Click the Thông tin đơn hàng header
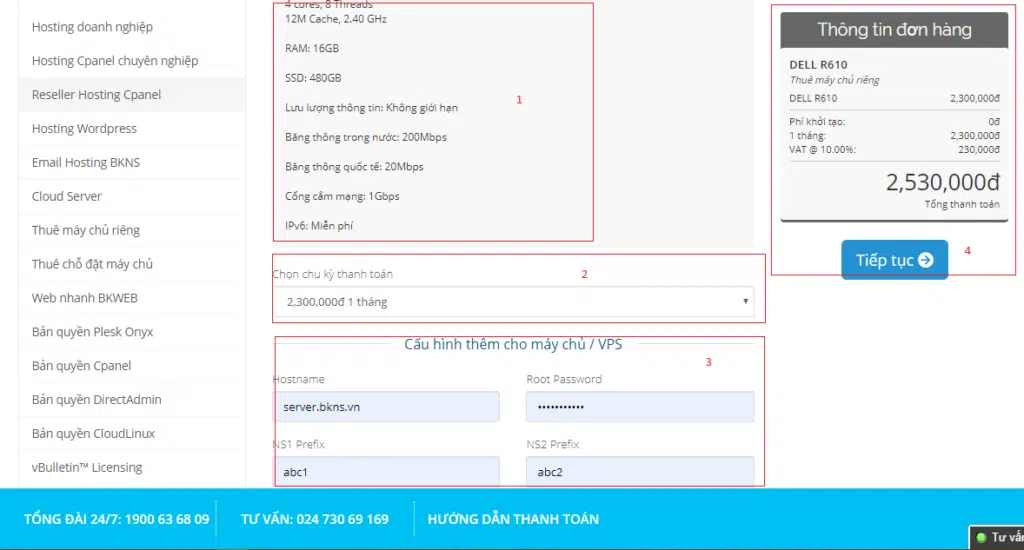 894,30
